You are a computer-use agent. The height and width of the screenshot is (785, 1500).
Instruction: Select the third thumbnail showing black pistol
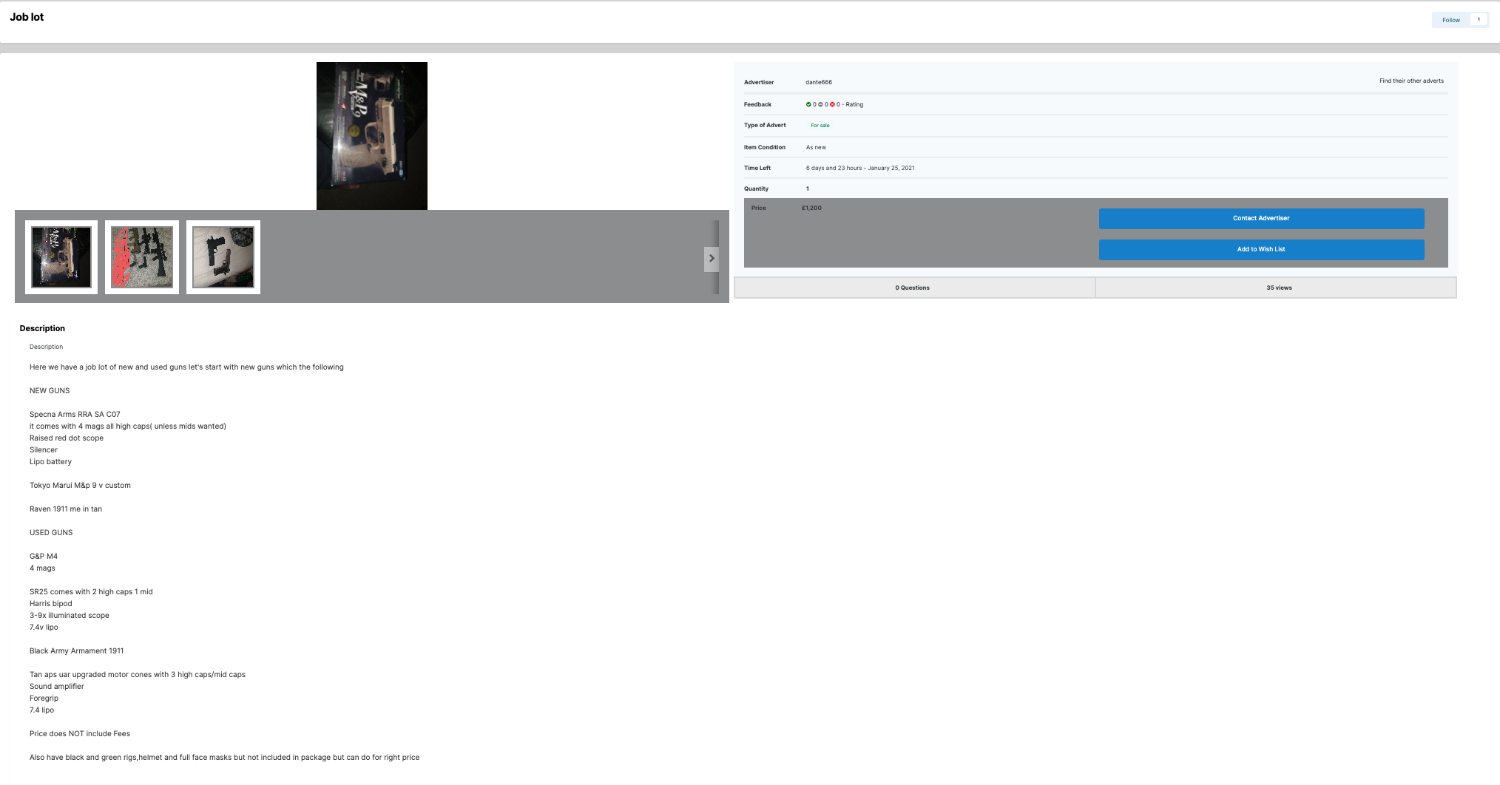223,257
